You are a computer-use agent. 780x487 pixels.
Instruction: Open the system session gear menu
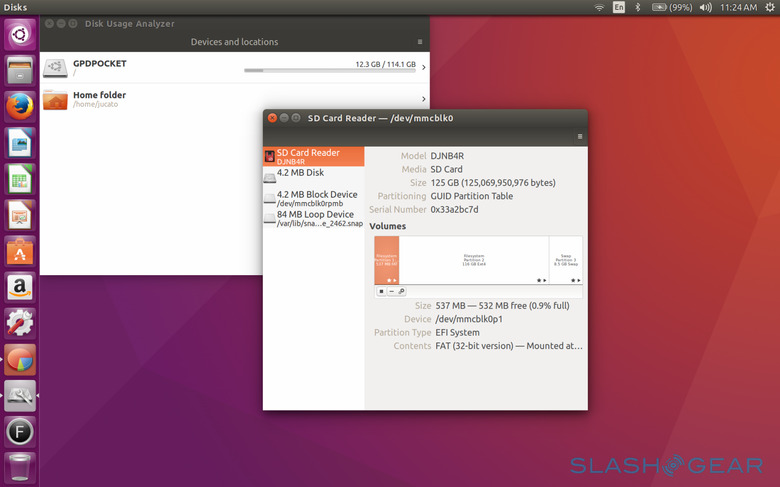coord(770,7)
